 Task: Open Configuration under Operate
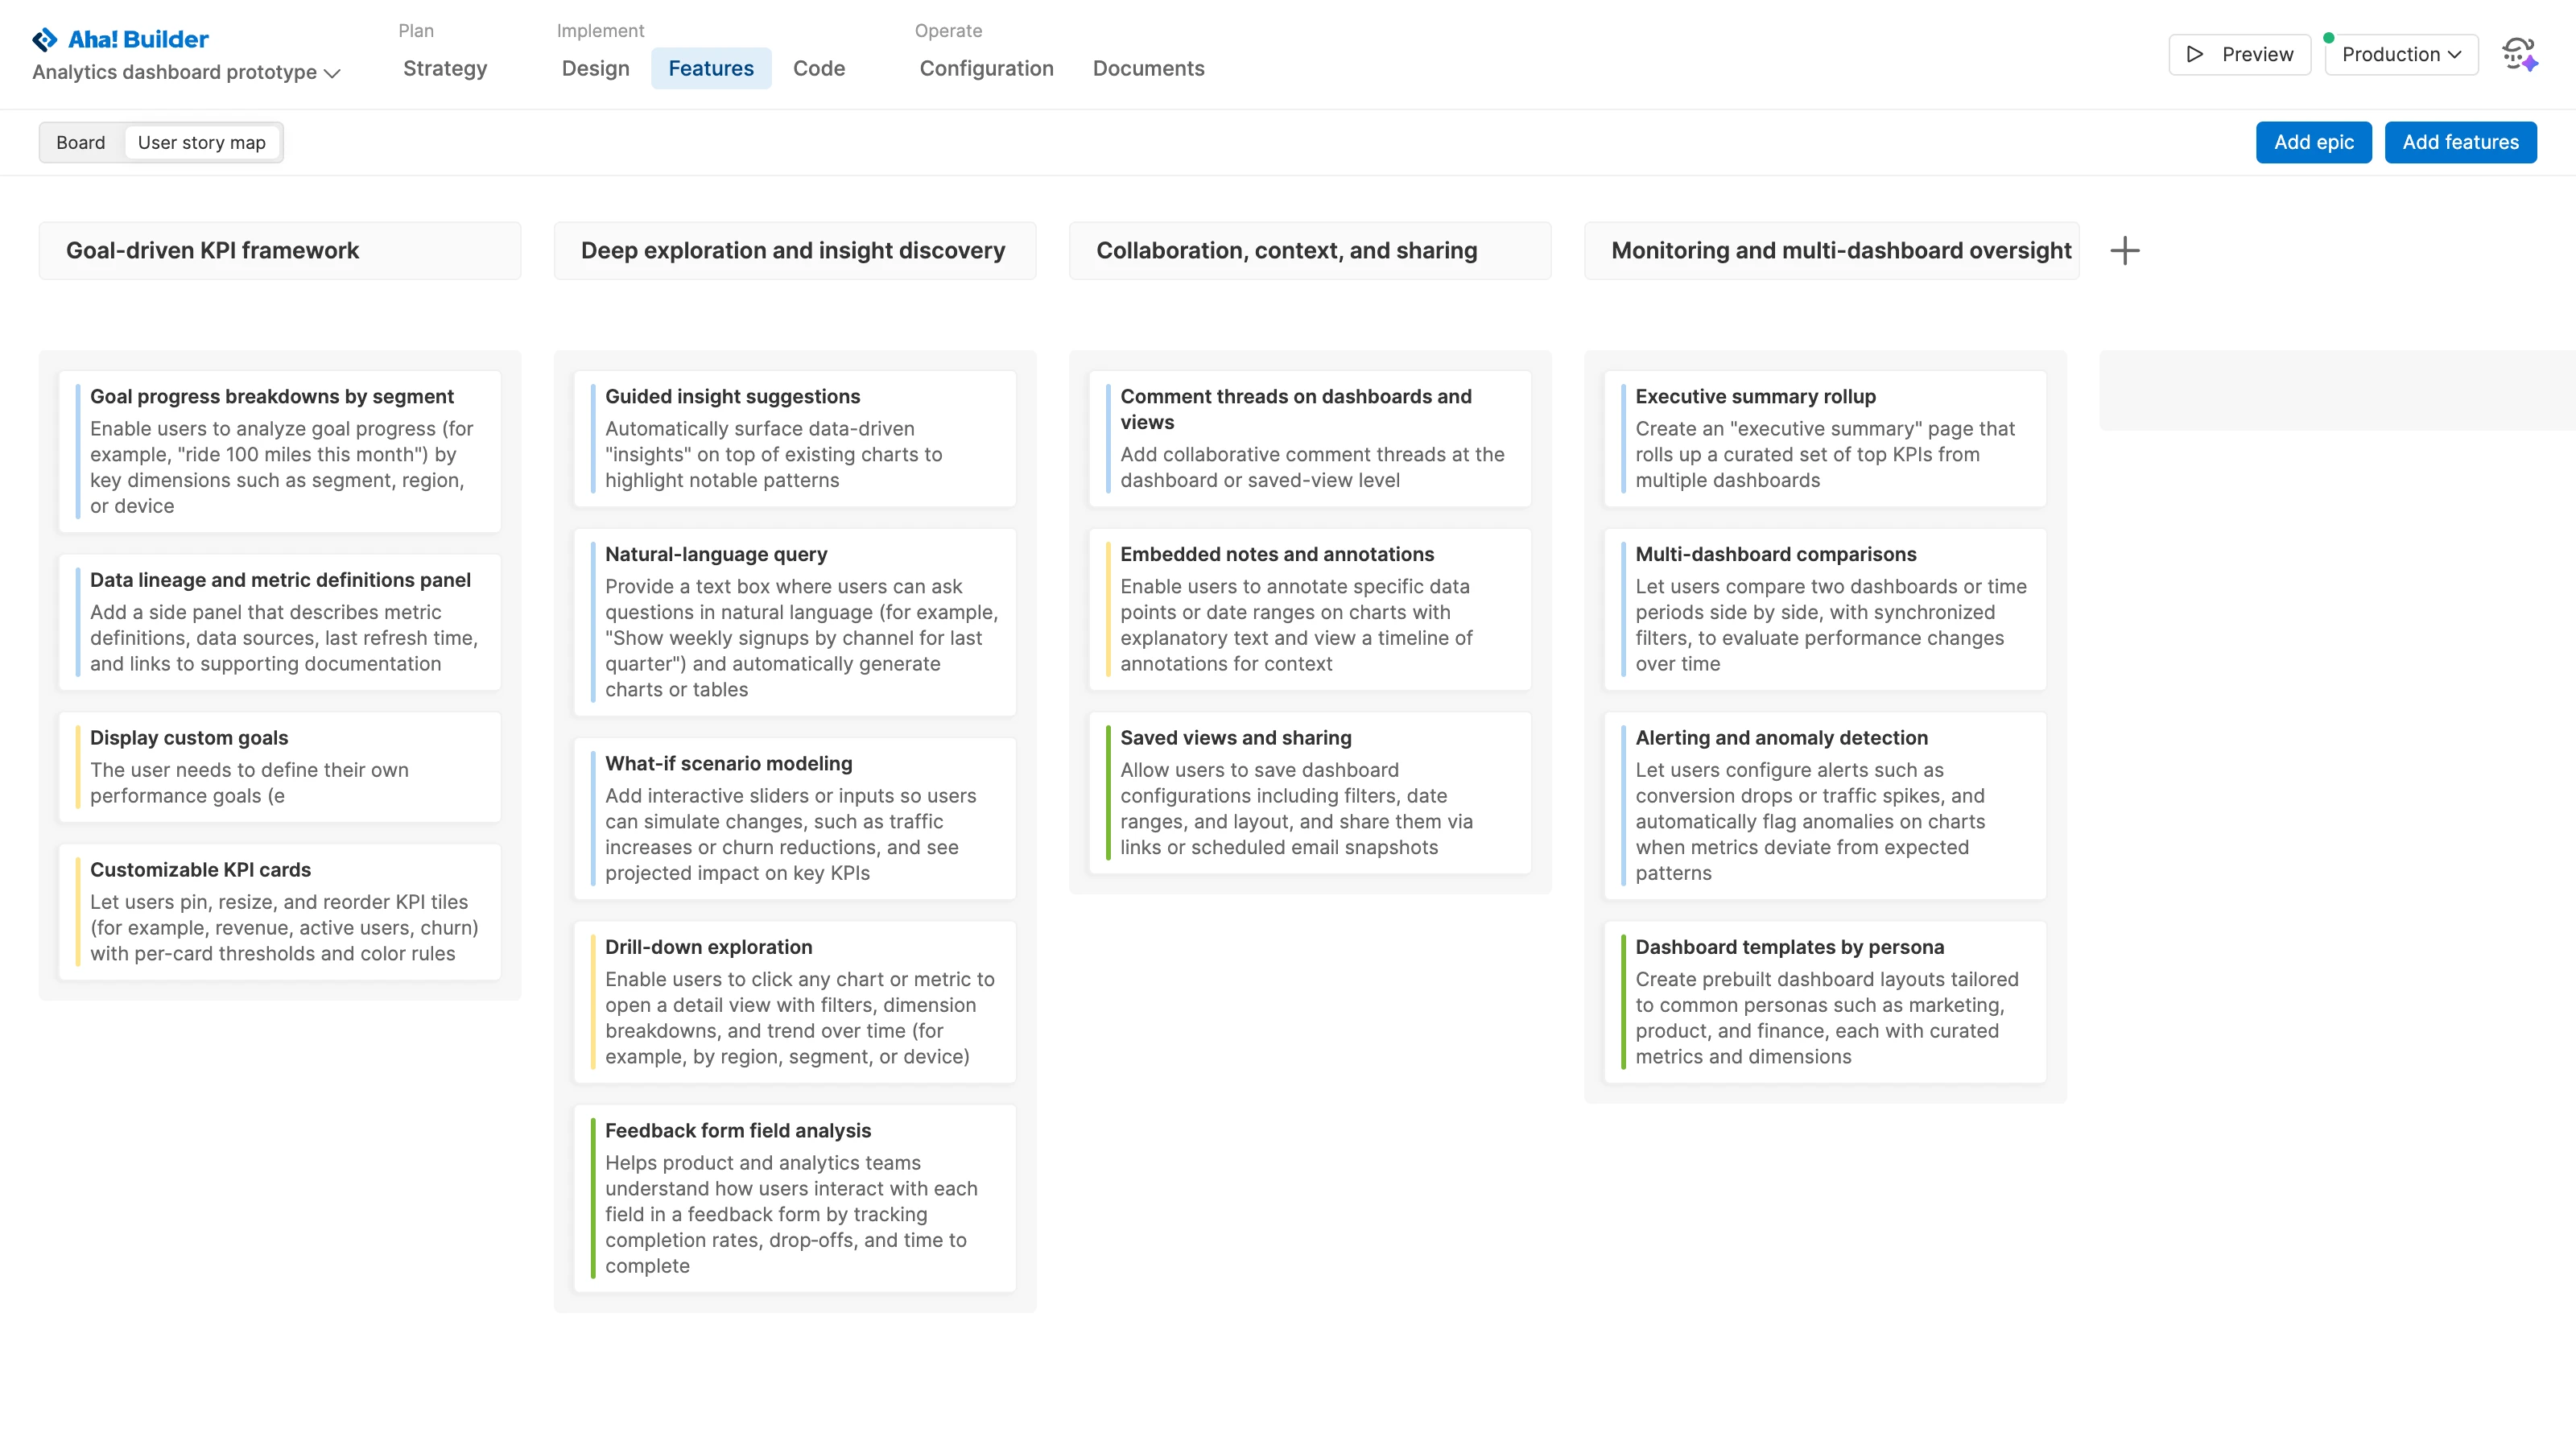pos(986,68)
